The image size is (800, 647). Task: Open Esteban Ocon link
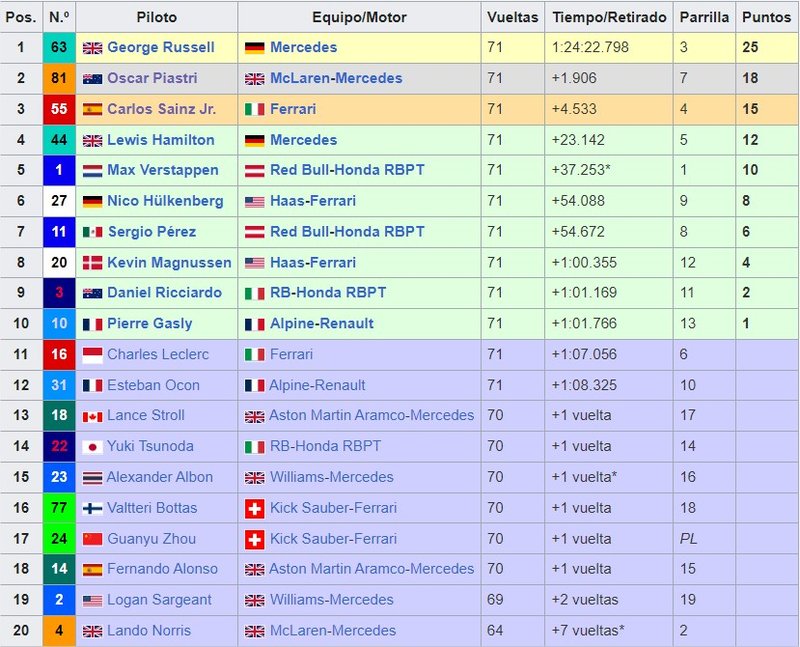(x=153, y=385)
